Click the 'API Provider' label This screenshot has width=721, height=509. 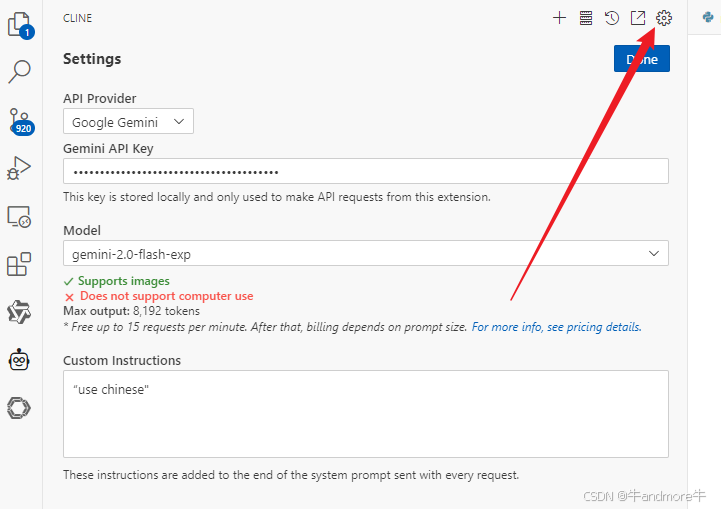tap(100, 98)
